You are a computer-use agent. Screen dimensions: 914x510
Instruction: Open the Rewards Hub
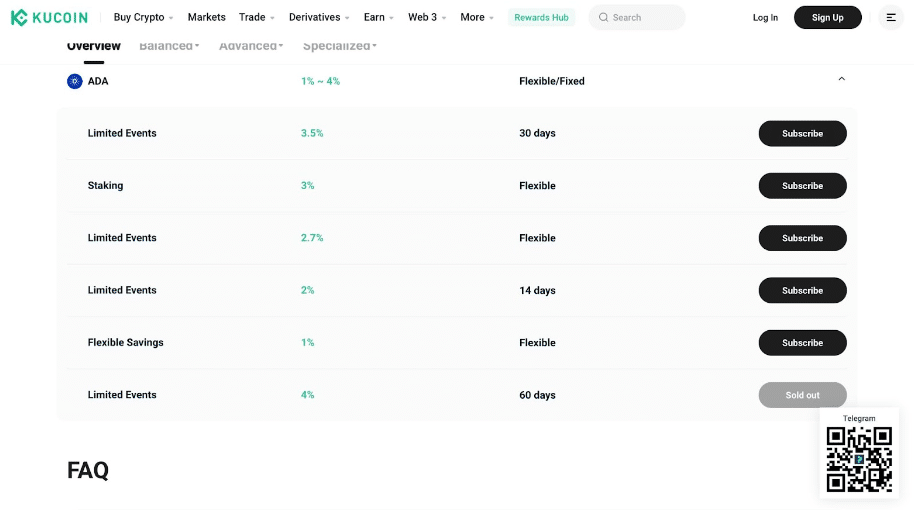point(541,17)
